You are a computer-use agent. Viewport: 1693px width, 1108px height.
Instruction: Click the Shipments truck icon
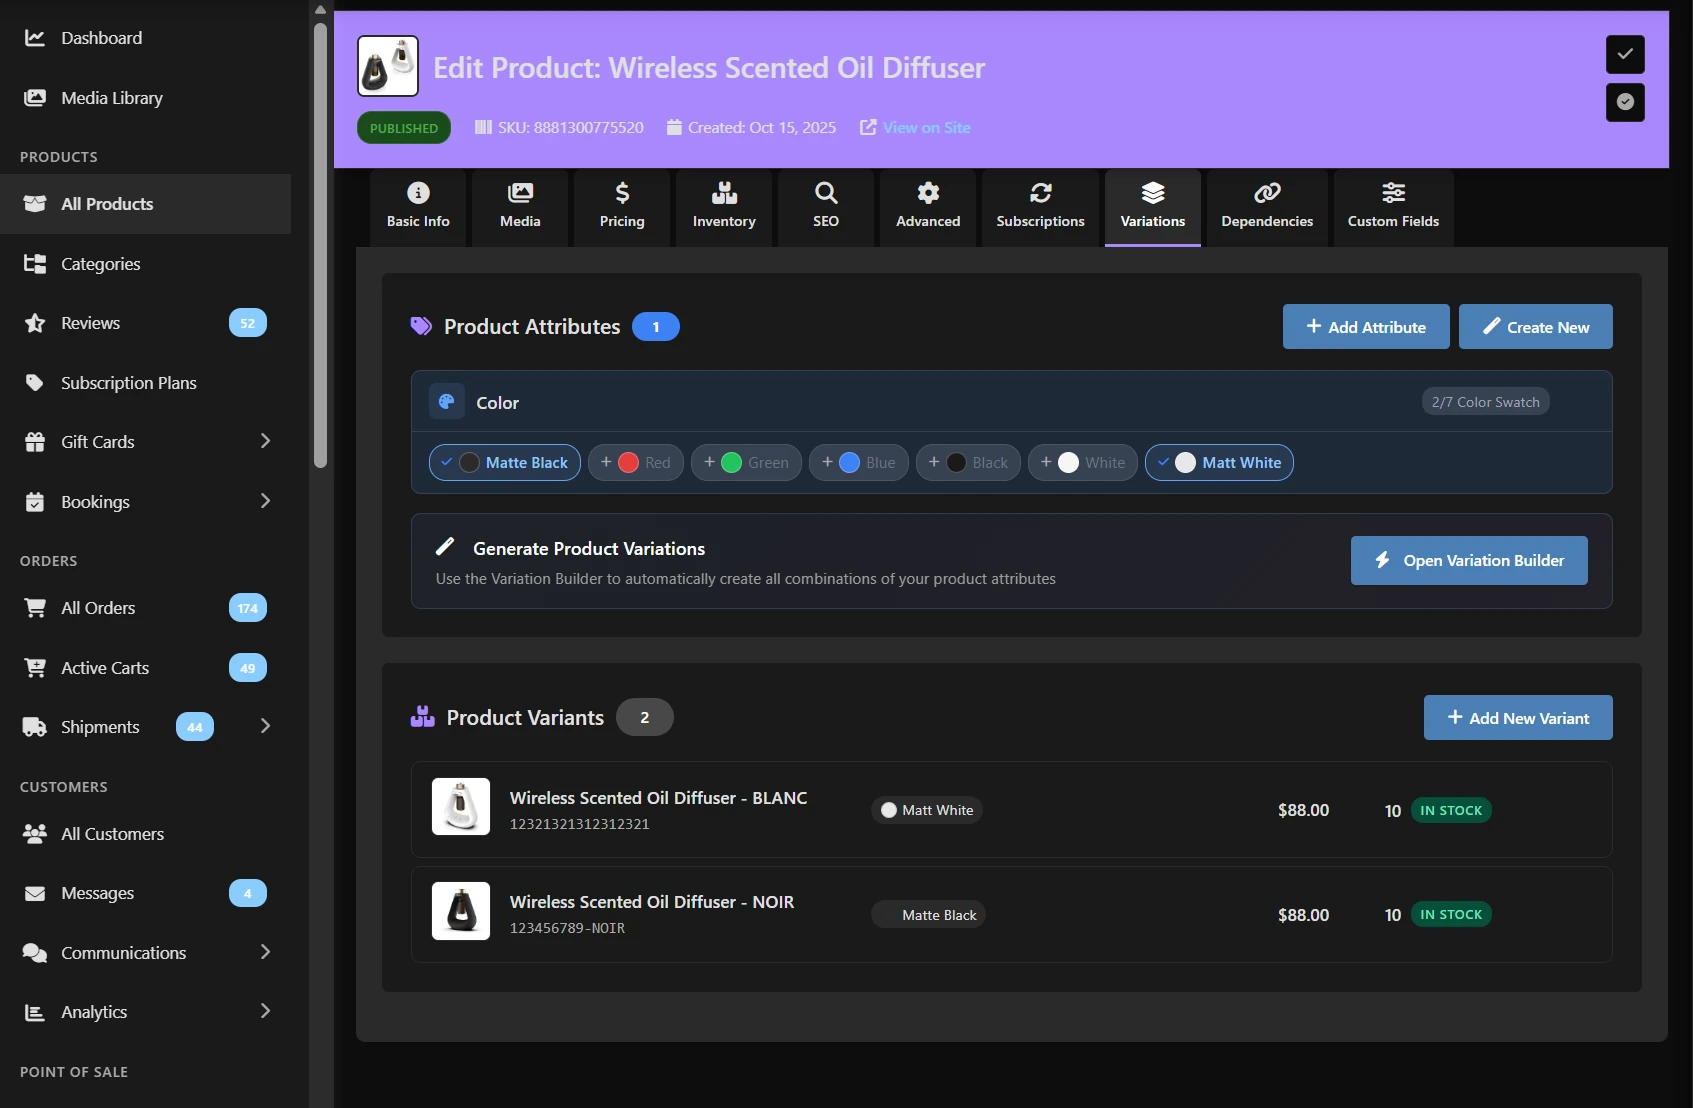click(35, 727)
